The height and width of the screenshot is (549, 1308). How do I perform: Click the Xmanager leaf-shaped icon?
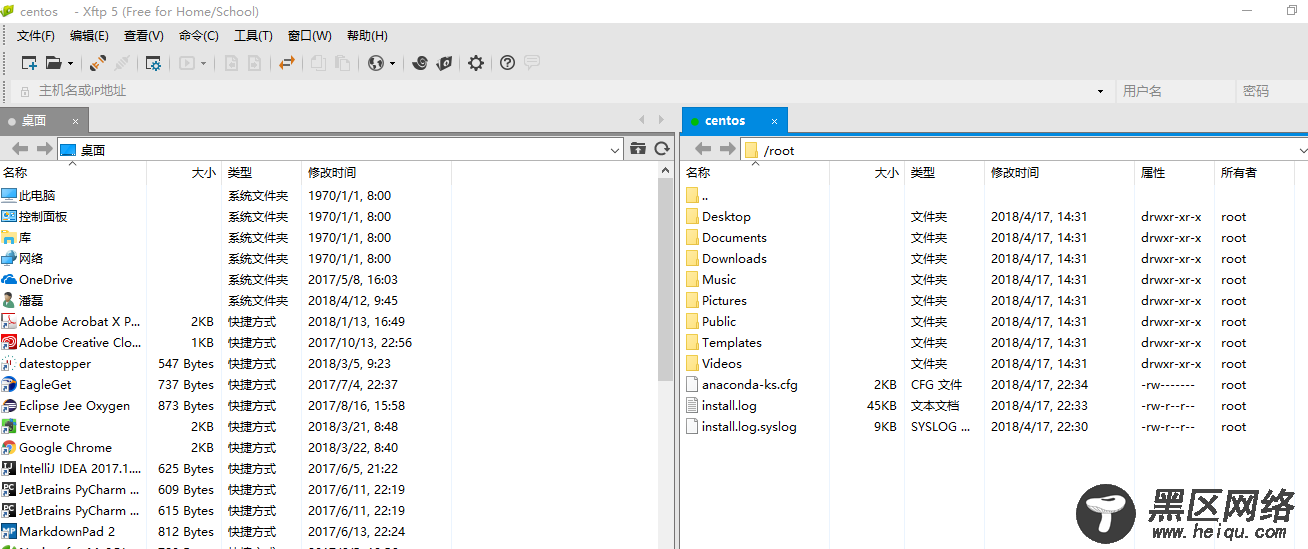pos(444,63)
